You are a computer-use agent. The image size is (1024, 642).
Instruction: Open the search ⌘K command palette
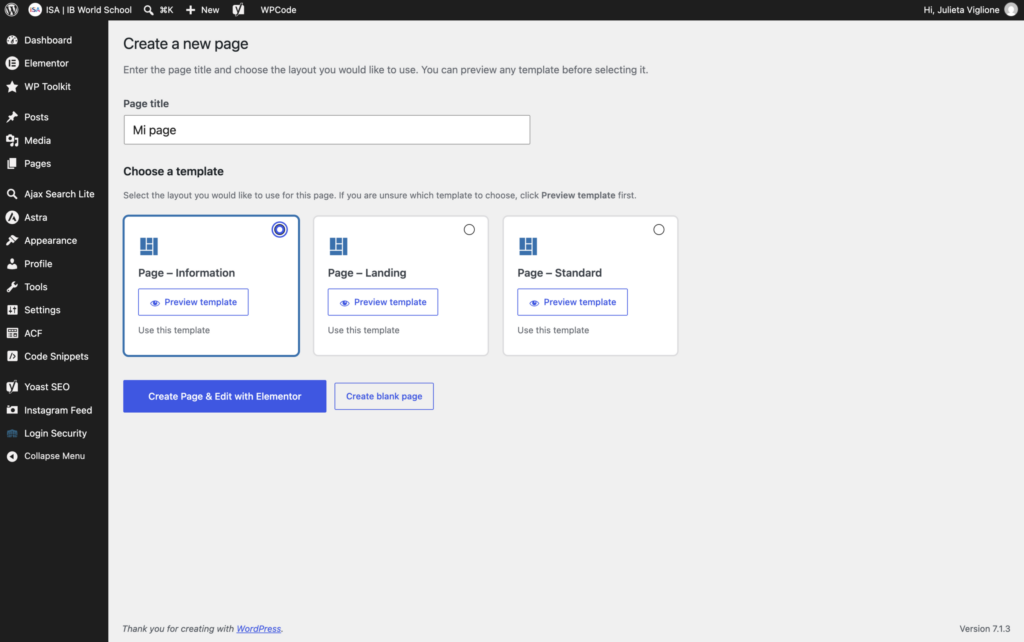tap(158, 10)
